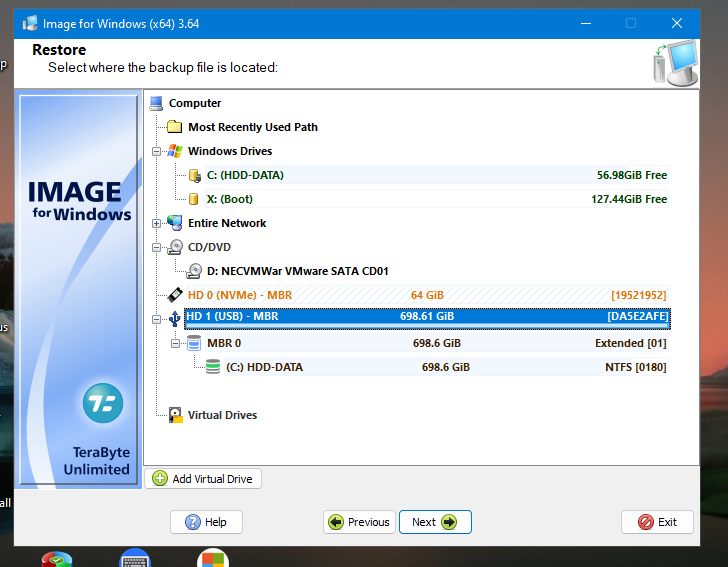Screen dimensions: 728x567
Task: Click the 64 GiB size of HD 0
Action: click(427, 295)
